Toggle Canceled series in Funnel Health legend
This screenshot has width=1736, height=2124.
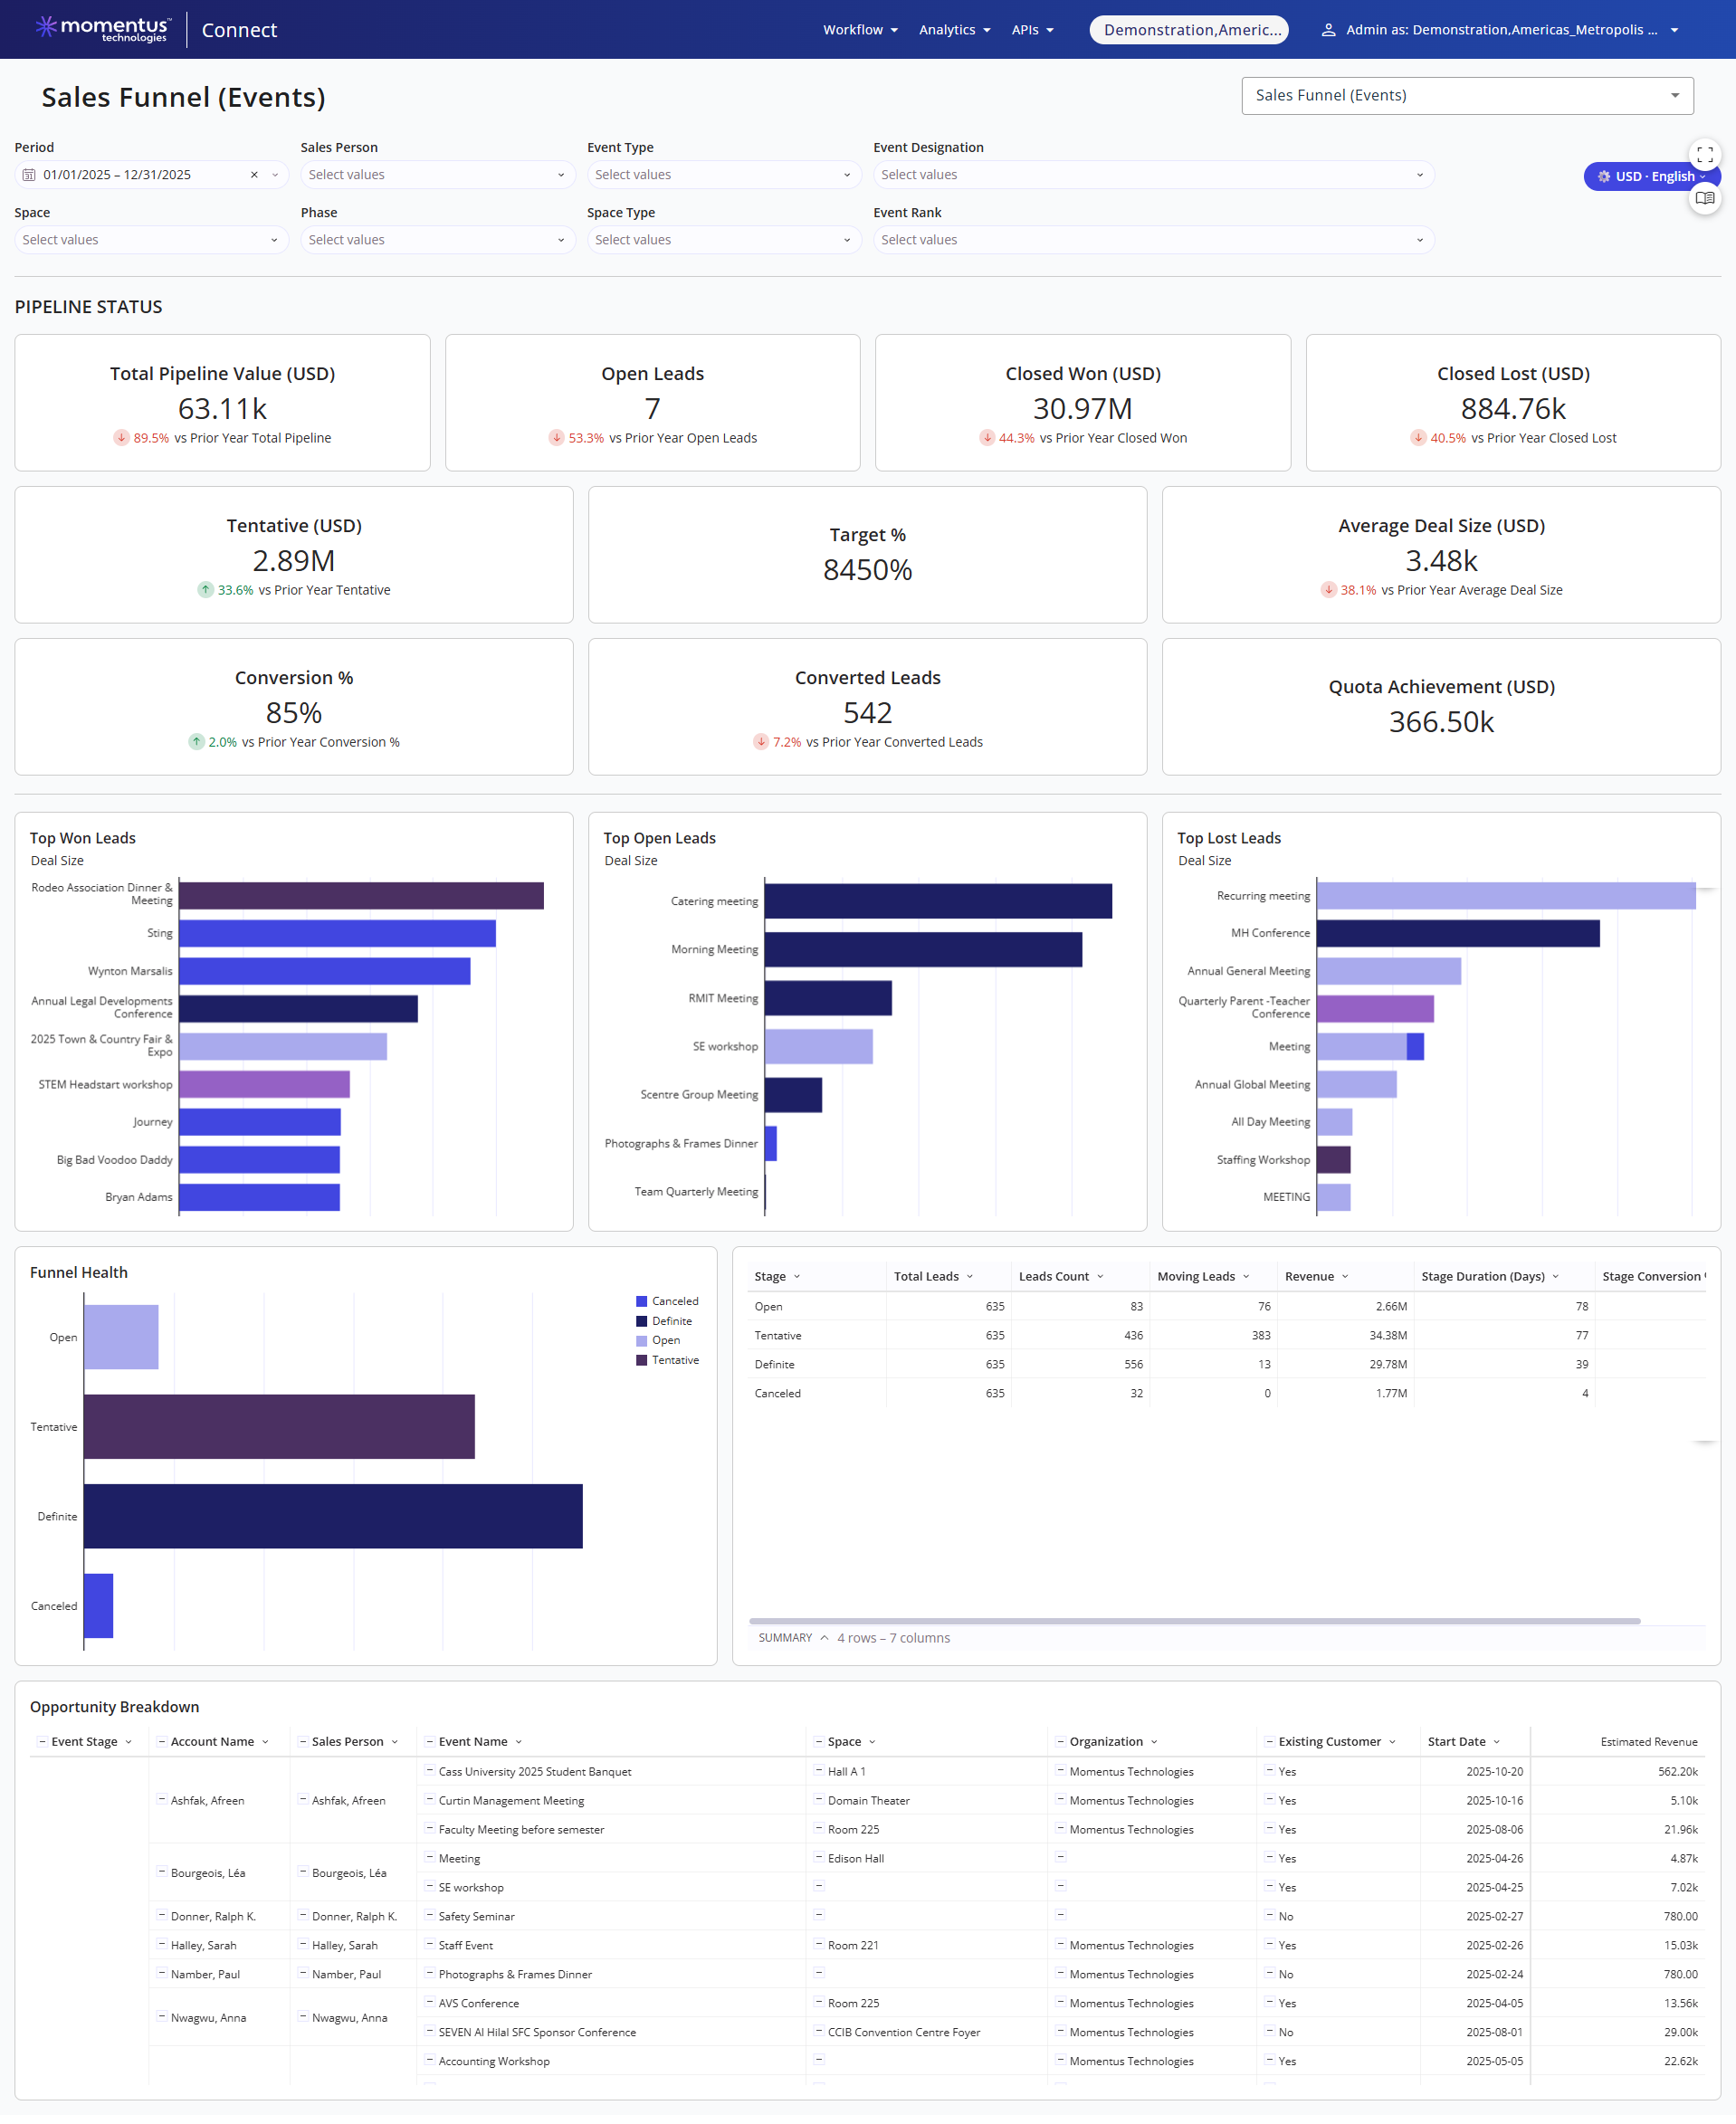667,1301
